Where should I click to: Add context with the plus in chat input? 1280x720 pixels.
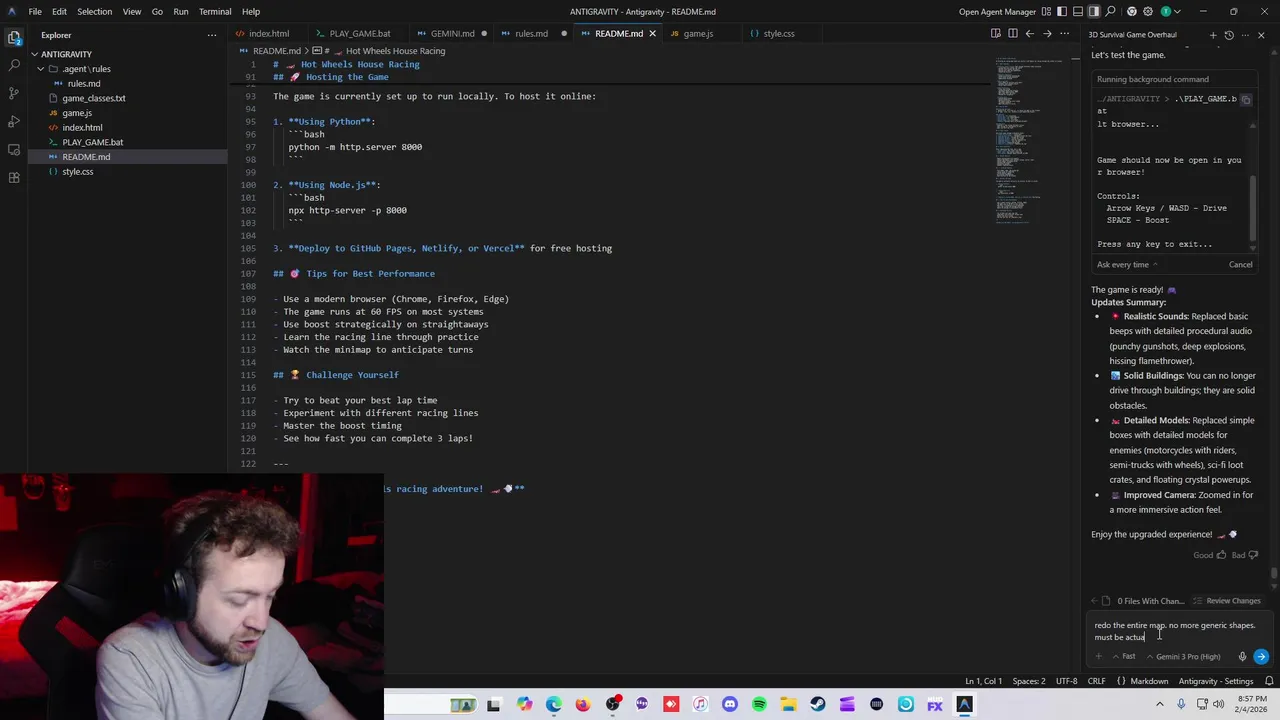click(1099, 657)
